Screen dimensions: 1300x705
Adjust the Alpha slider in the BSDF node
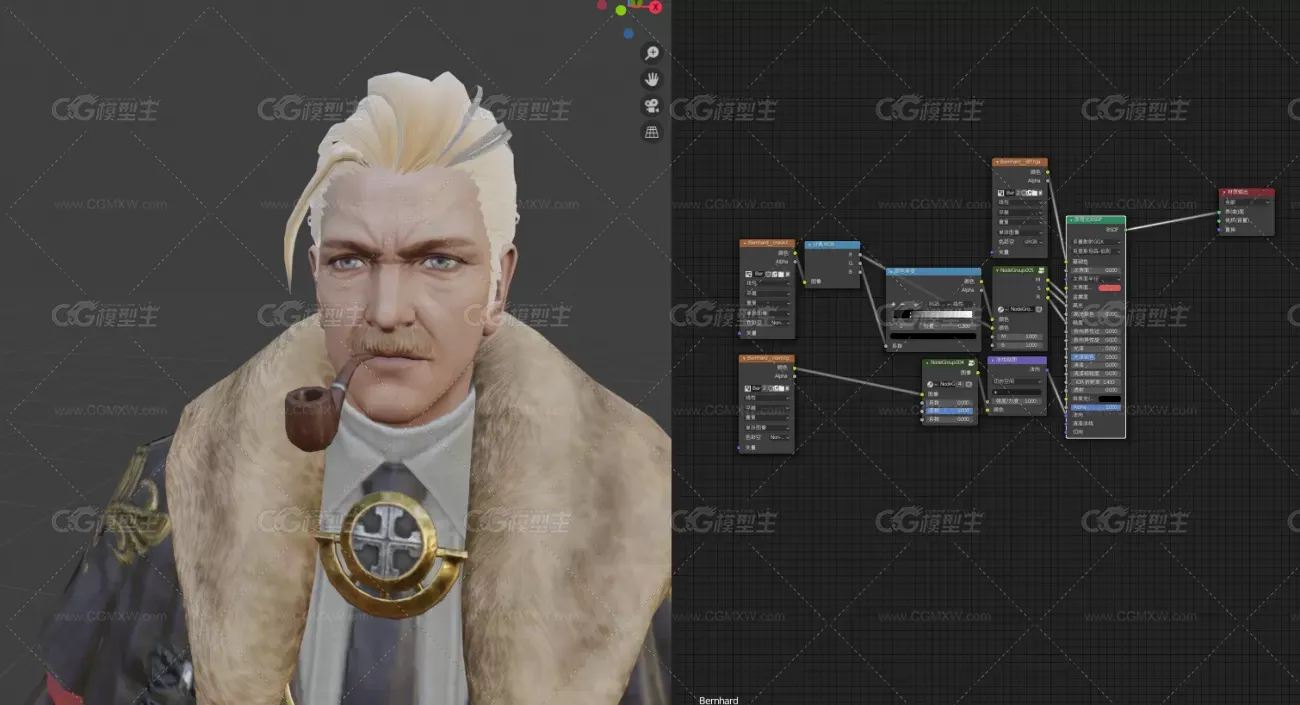tap(1096, 407)
